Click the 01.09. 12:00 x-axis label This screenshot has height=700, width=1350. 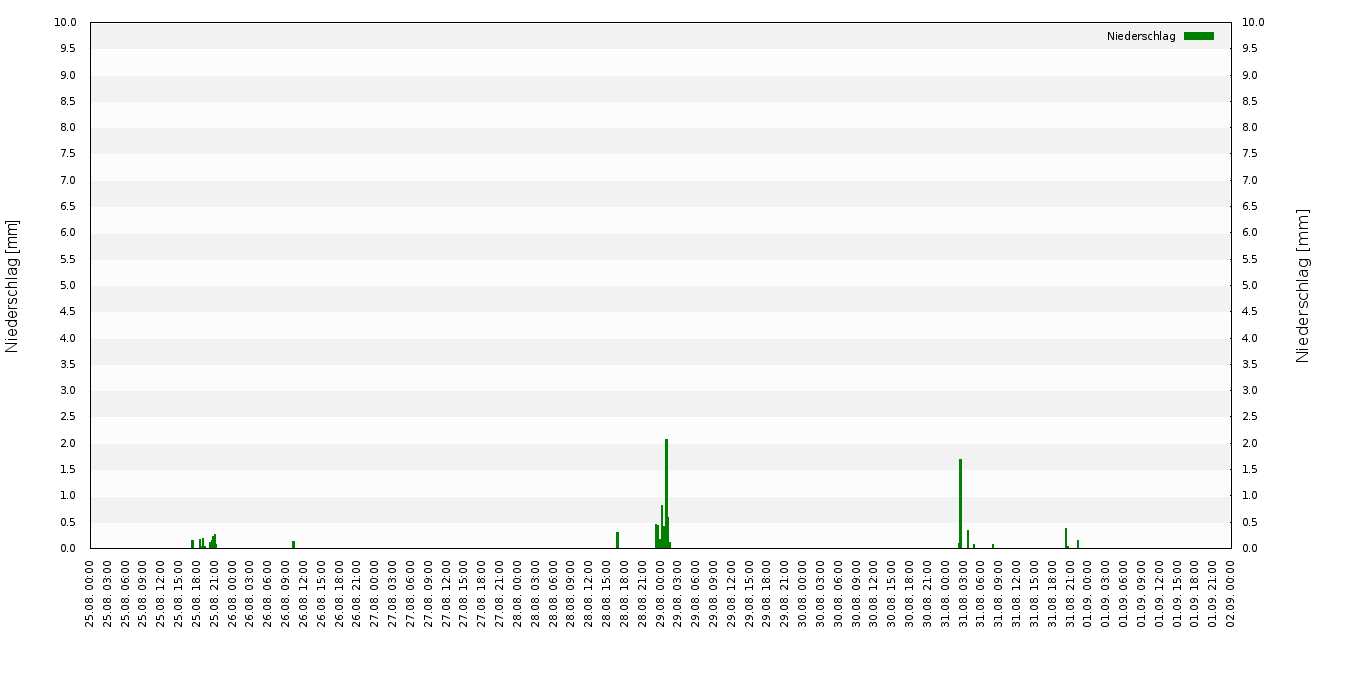(1160, 594)
